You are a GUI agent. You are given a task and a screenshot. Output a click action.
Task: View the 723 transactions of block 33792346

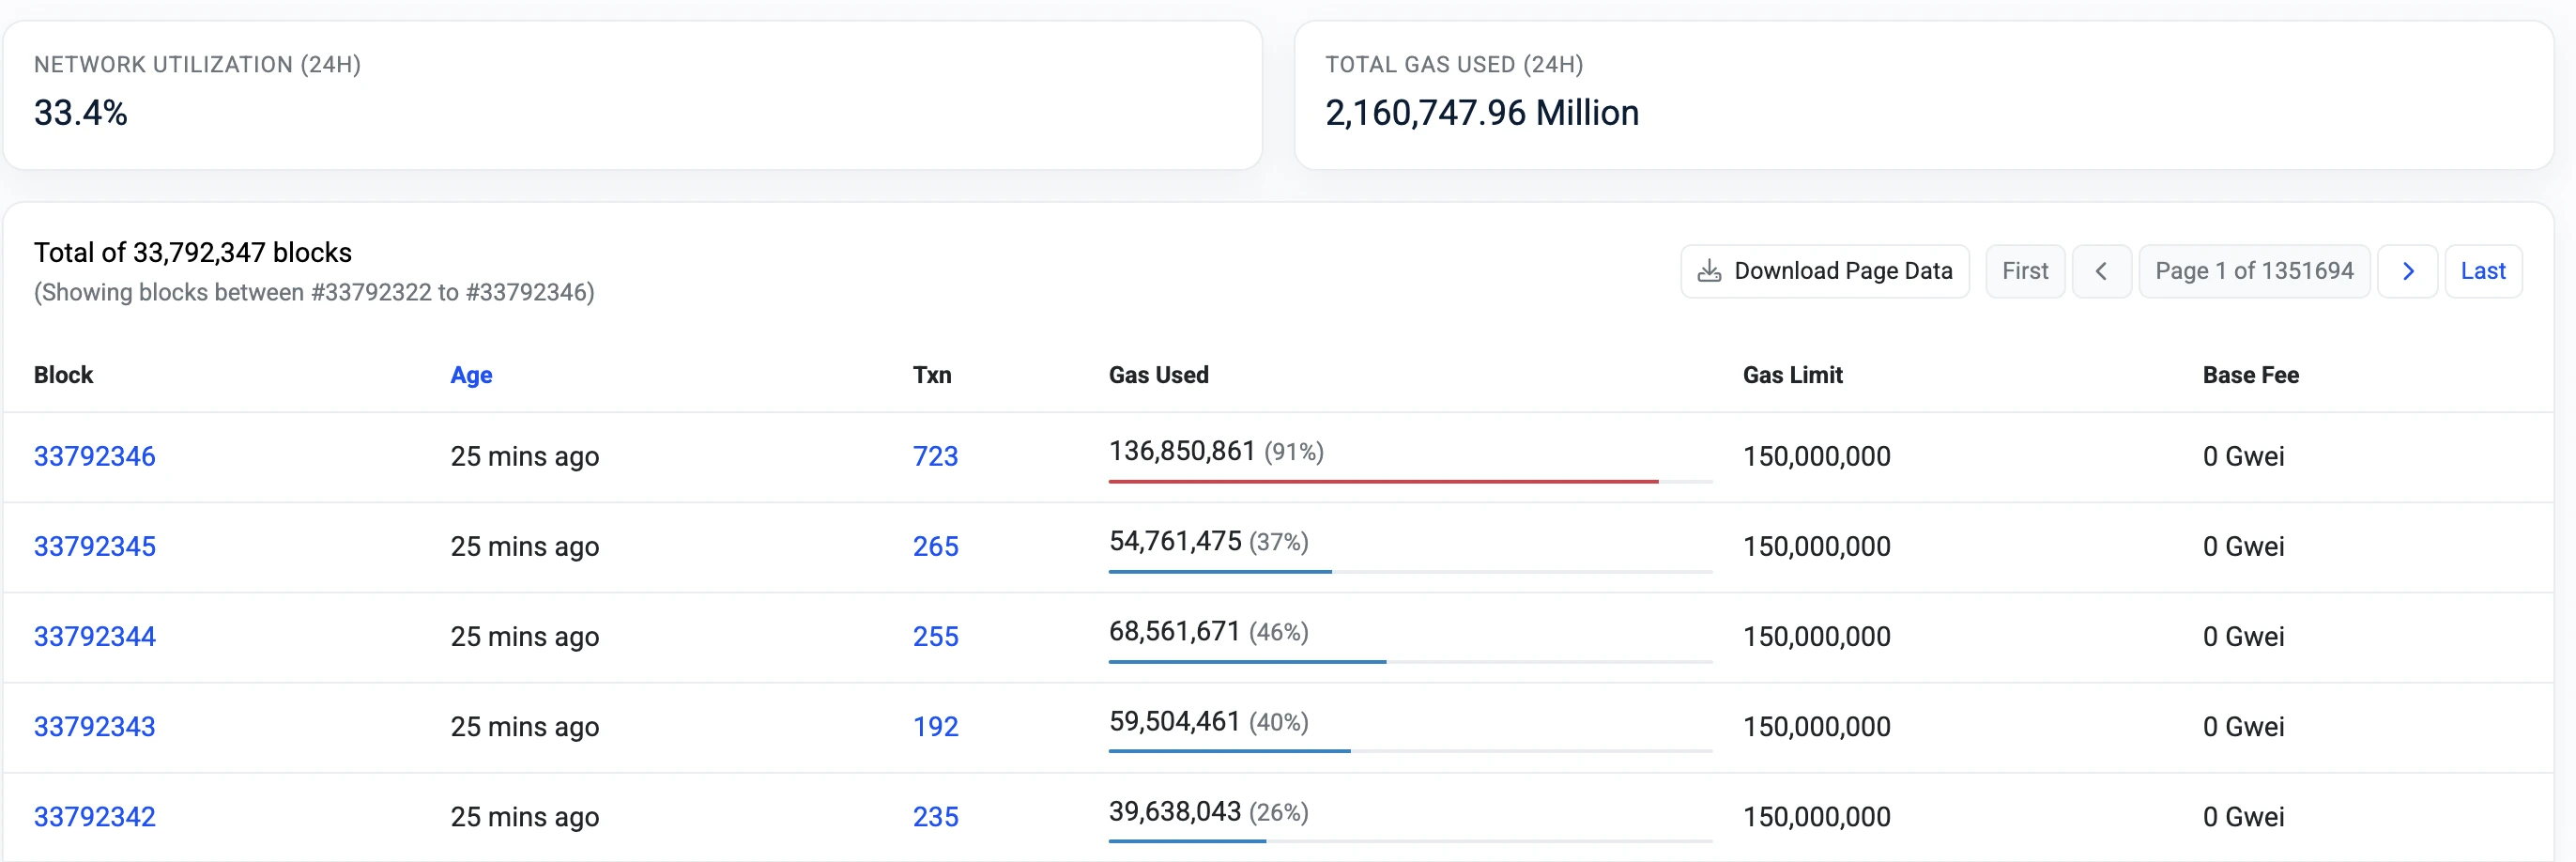(x=935, y=456)
